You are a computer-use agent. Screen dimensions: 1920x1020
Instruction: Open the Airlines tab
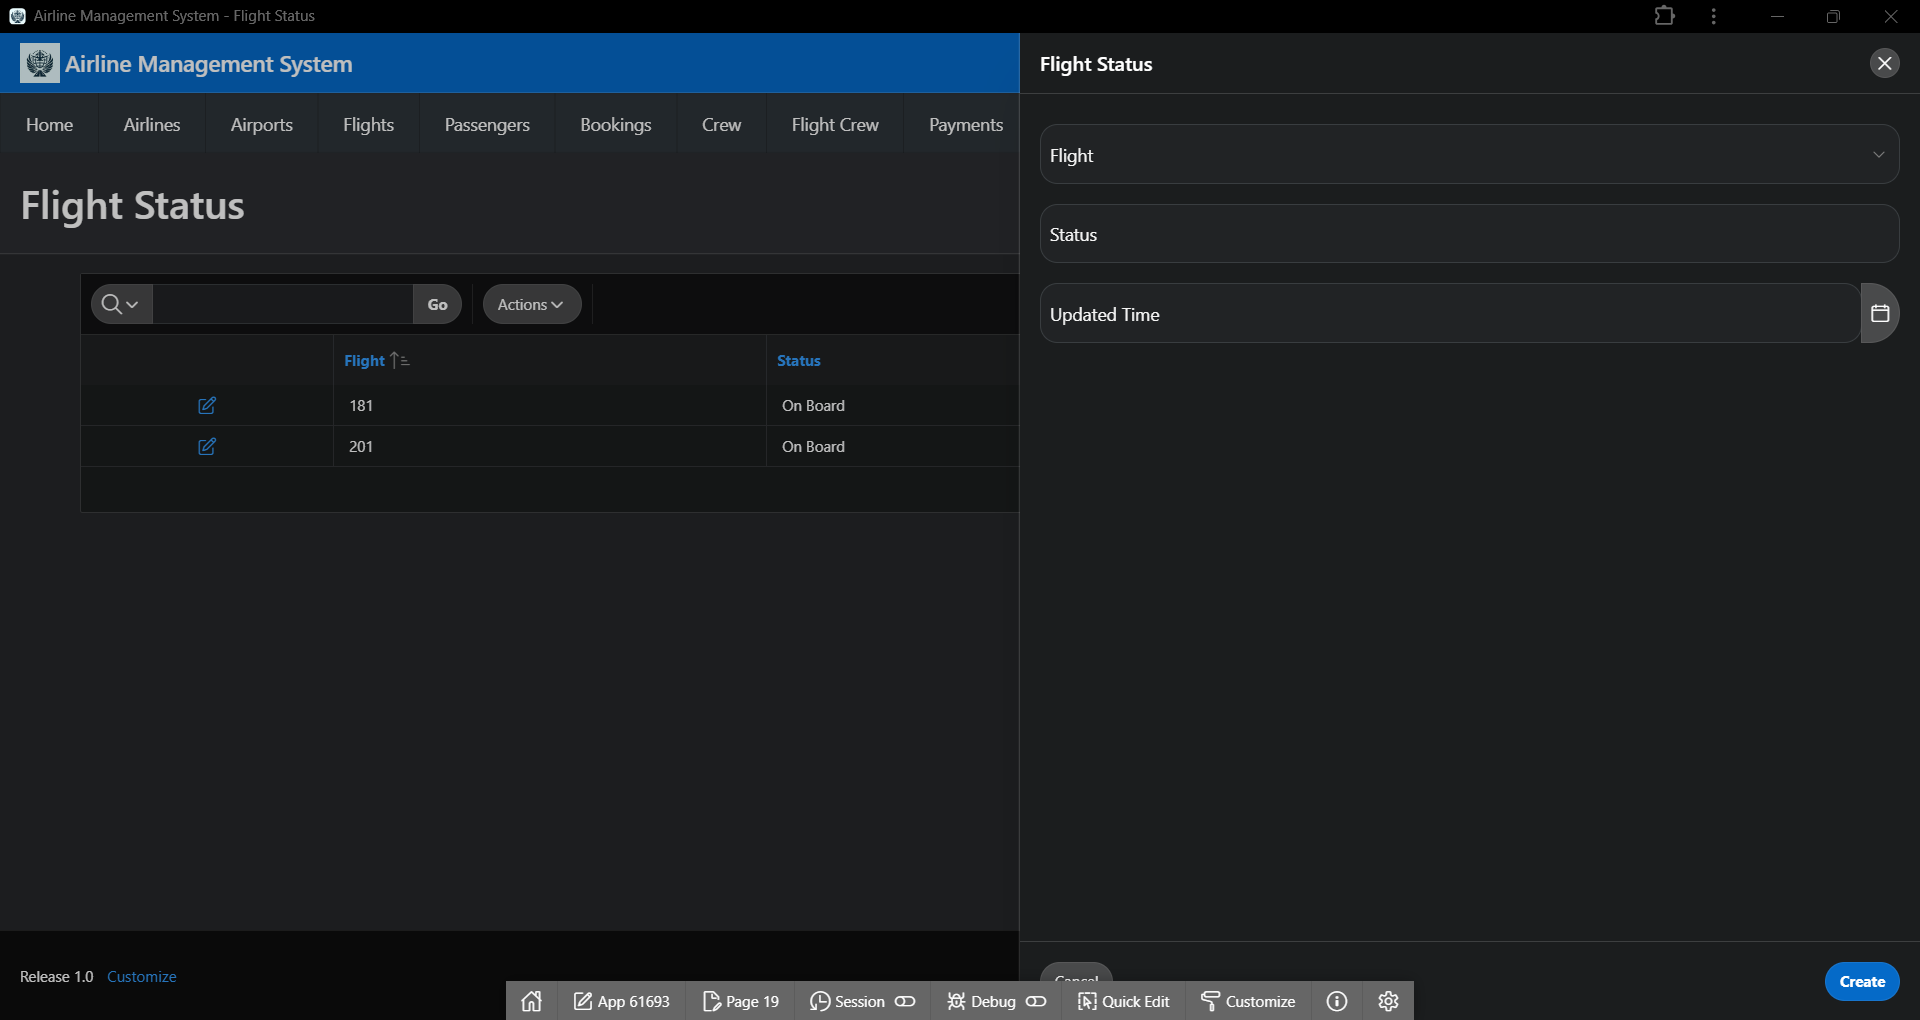pos(152,124)
